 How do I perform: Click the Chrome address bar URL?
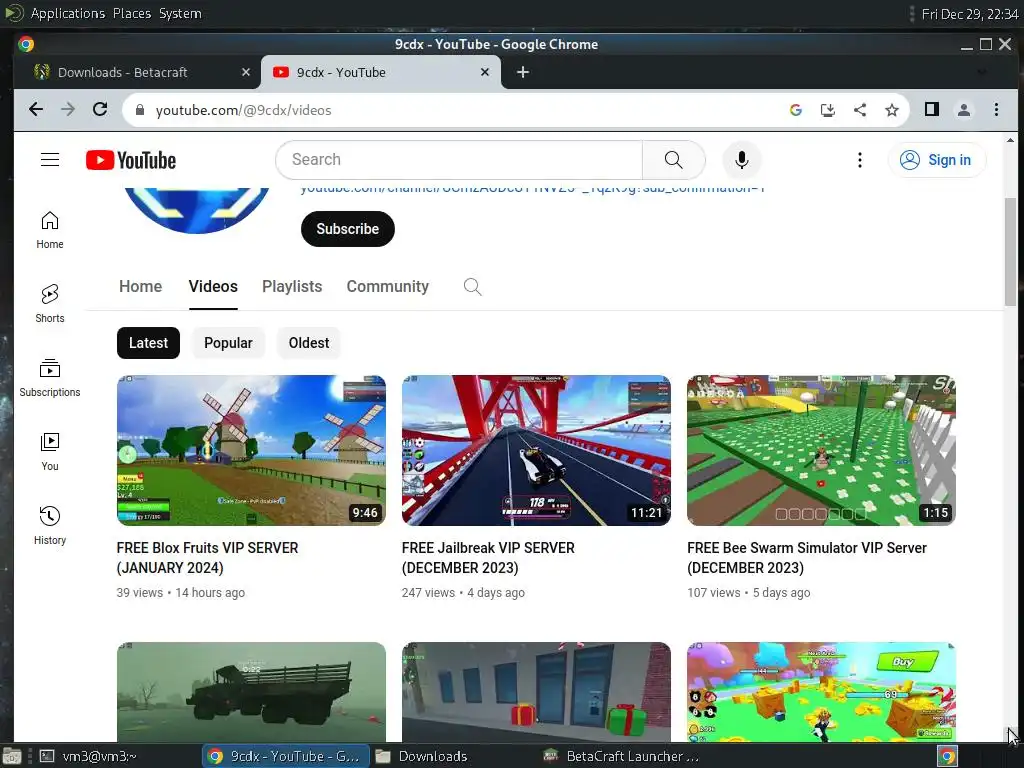pyautogui.click(x=244, y=110)
